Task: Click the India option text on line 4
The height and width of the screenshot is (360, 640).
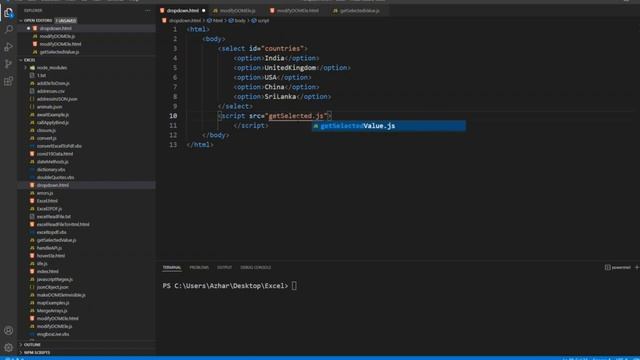Action: click(x=274, y=58)
